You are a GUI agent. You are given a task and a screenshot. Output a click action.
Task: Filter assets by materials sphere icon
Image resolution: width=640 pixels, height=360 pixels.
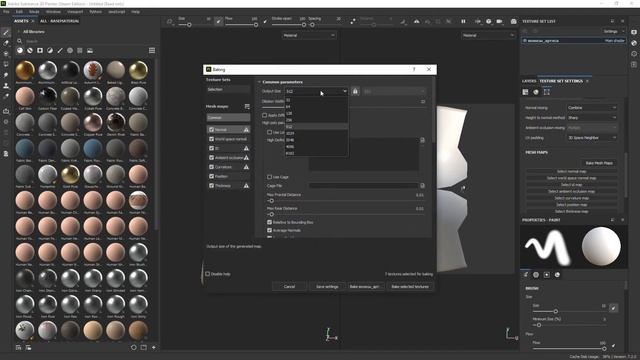pos(20,51)
